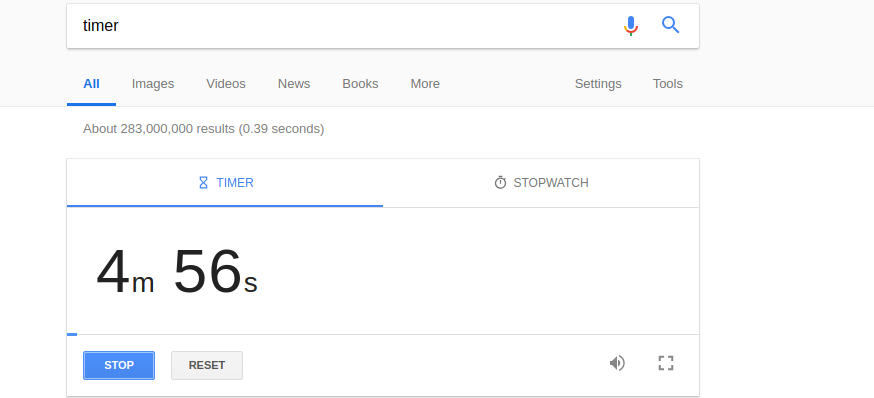Switch to the STOPWATCH tab

(x=541, y=183)
